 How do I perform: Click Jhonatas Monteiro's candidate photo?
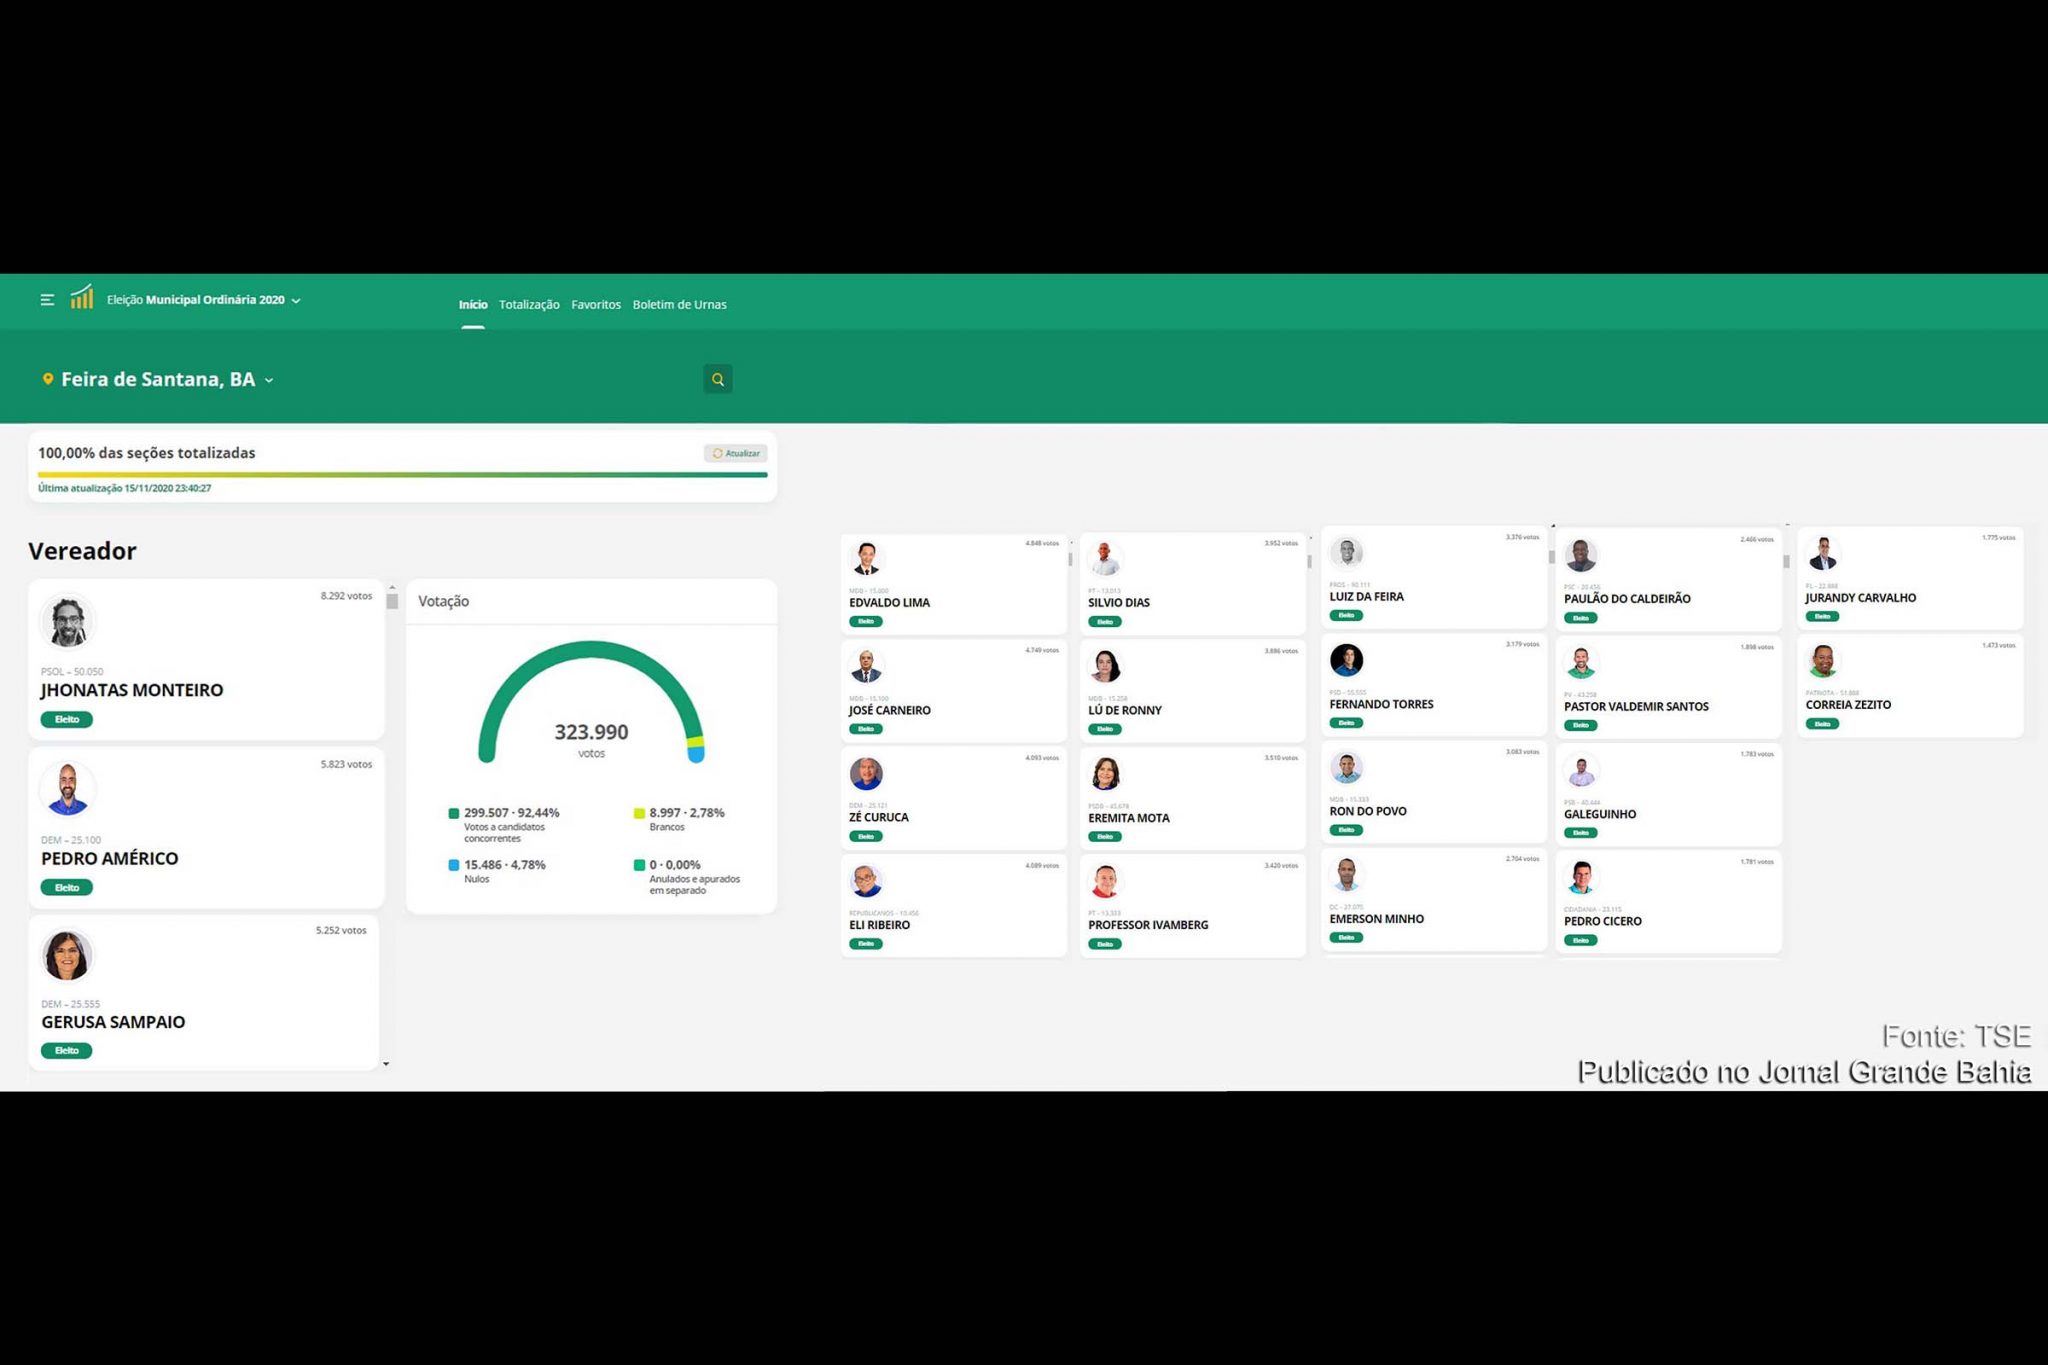[x=67, y=621]
